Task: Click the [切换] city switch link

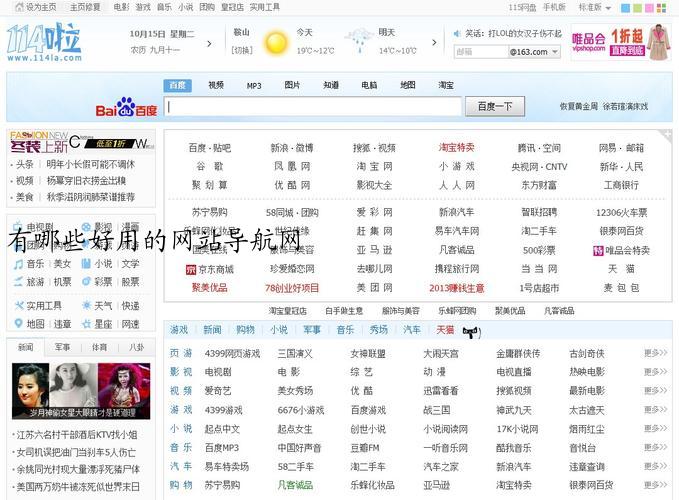Action: pos(242,51)
